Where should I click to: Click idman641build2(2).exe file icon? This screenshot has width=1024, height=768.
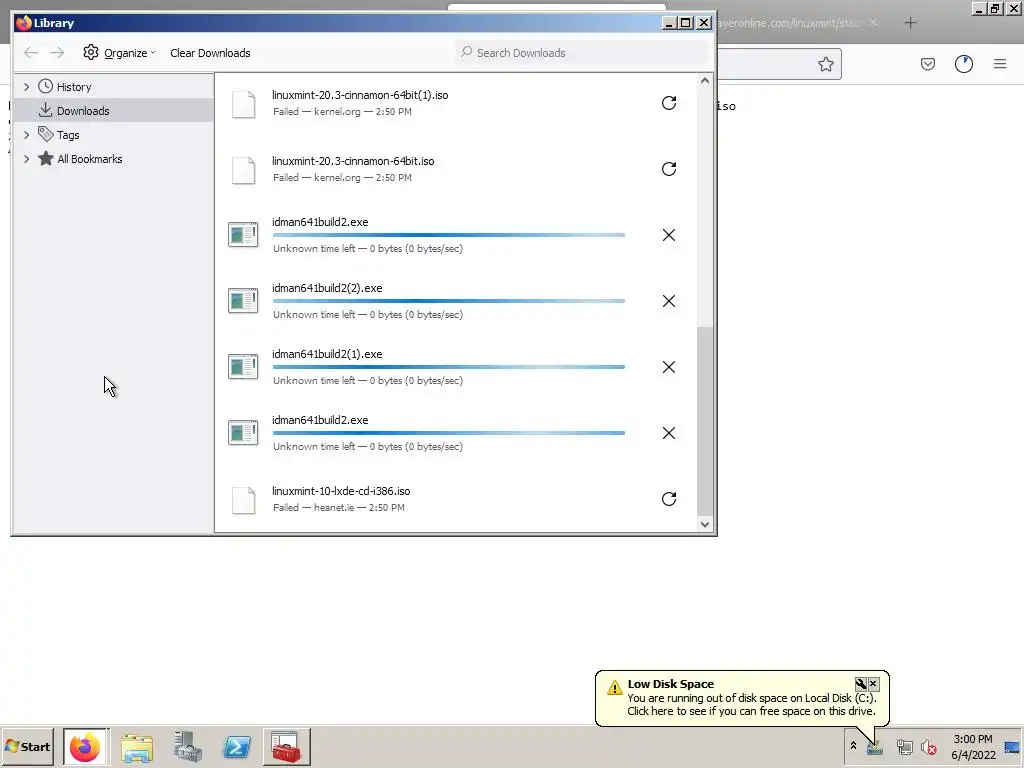click(243, 301)
